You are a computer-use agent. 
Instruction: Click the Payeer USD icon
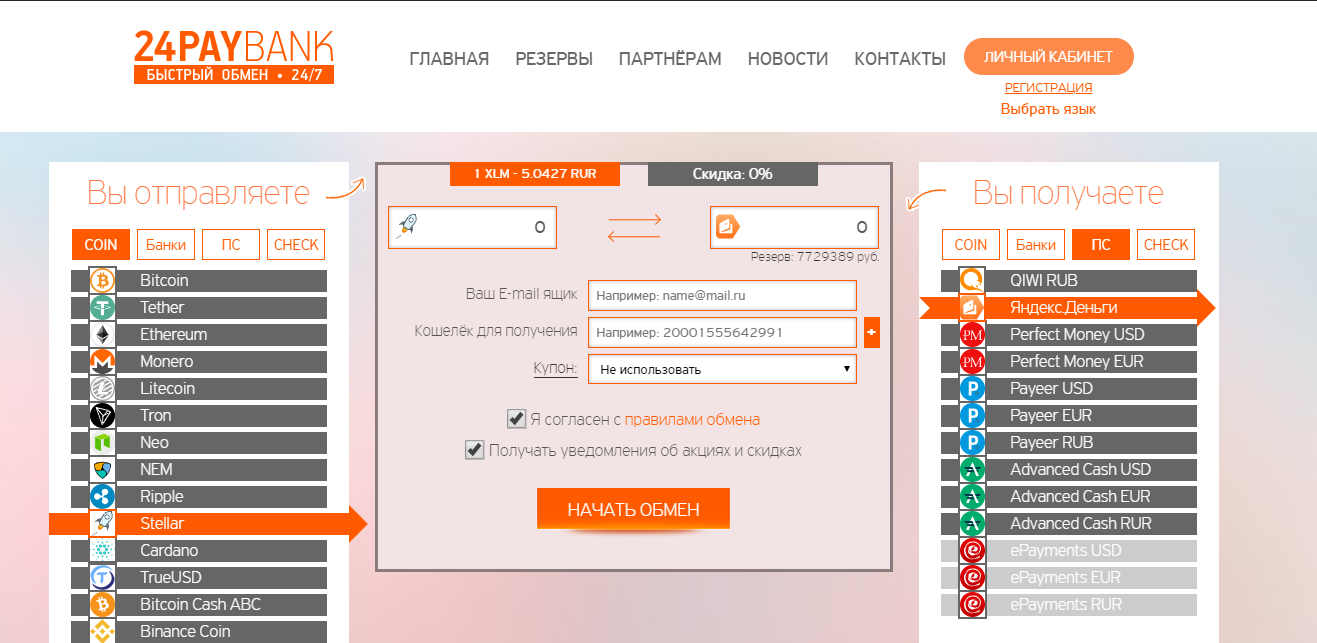click(972, 389)
